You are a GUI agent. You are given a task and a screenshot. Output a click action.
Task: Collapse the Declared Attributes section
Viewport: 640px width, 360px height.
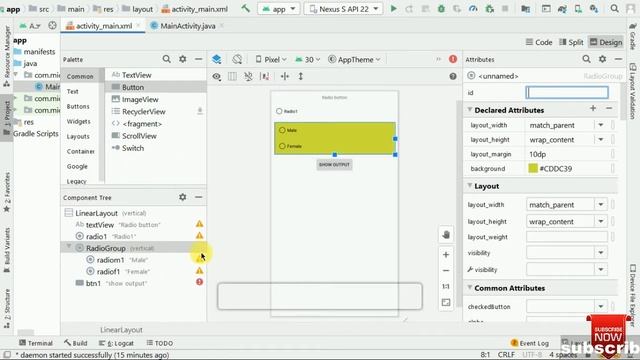[469, 110]
